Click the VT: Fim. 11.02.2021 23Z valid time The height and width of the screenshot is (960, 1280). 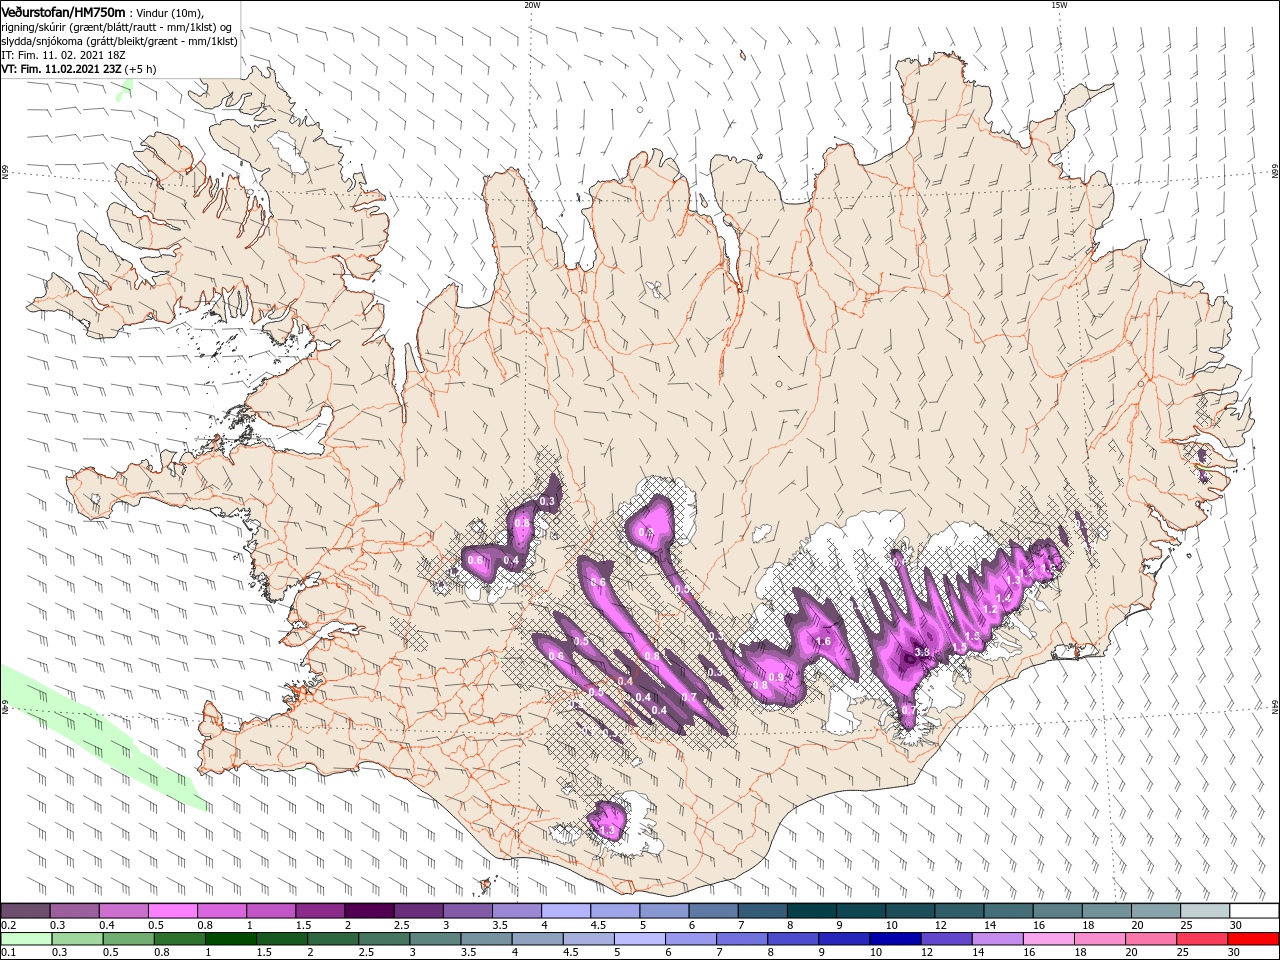point(62,70)
